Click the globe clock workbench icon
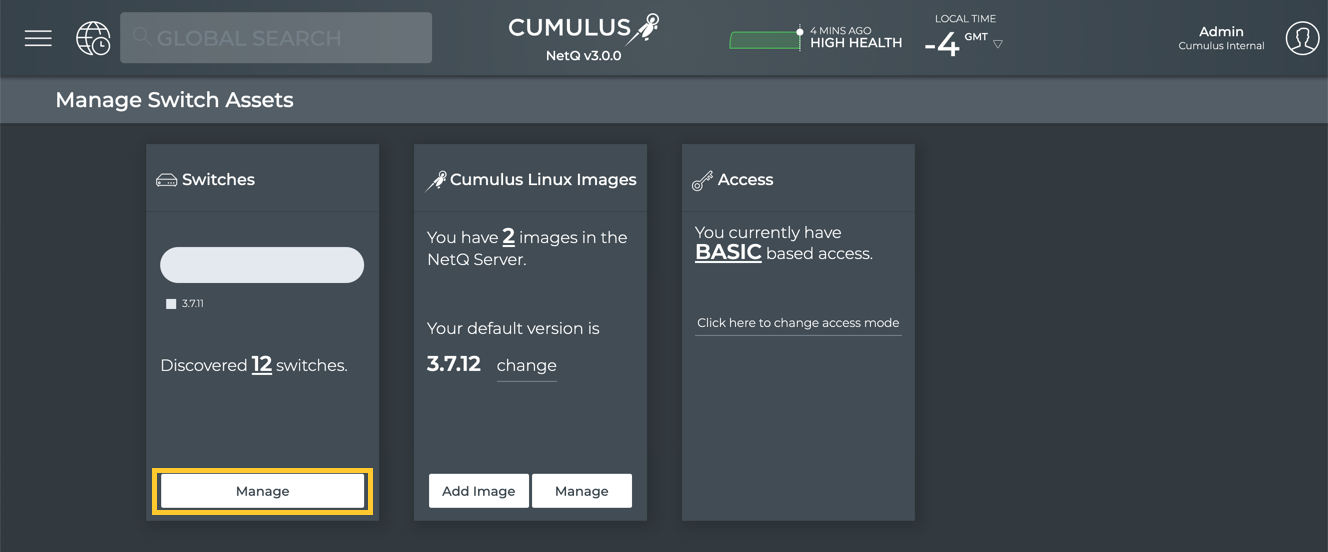Image resolution: width=1328 pixels, height=552 pixels. coord(93,38)
